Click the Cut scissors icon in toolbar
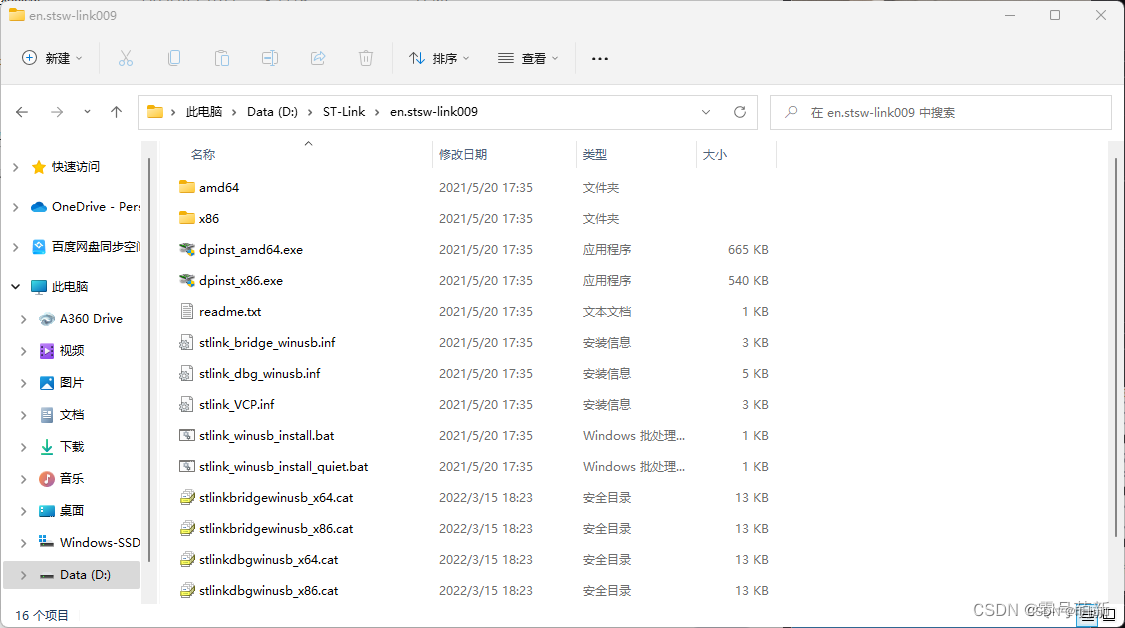The image size is (1125, 628). pyautogui.click(x=126, y=58)
